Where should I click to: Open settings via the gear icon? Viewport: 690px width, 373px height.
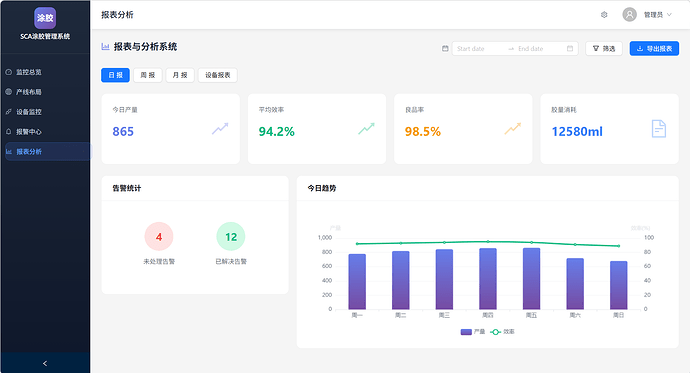pos(604,15)
